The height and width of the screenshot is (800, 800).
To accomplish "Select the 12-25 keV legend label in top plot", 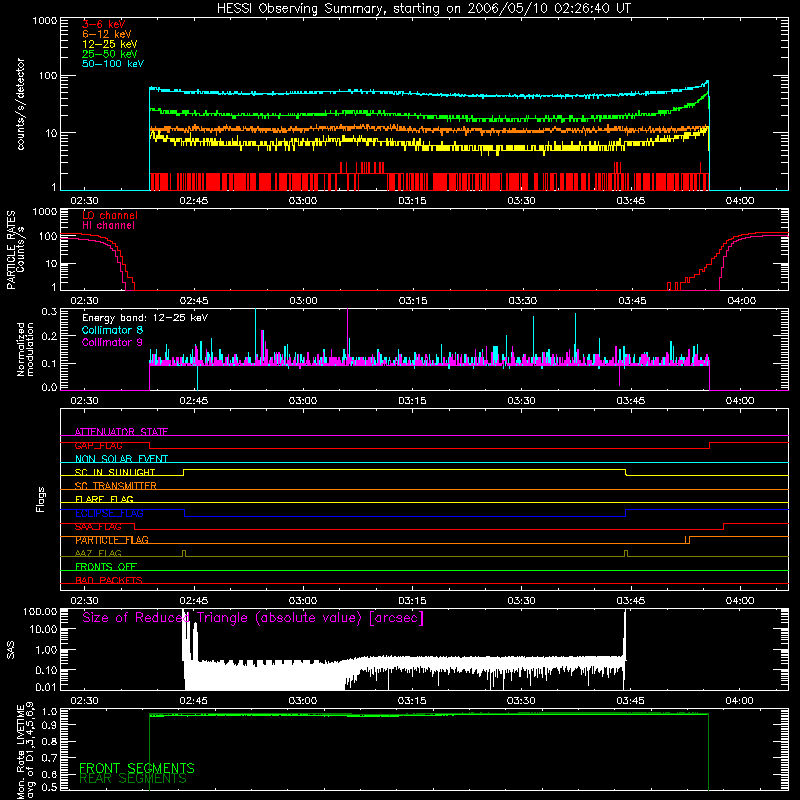I will [110, 44].
